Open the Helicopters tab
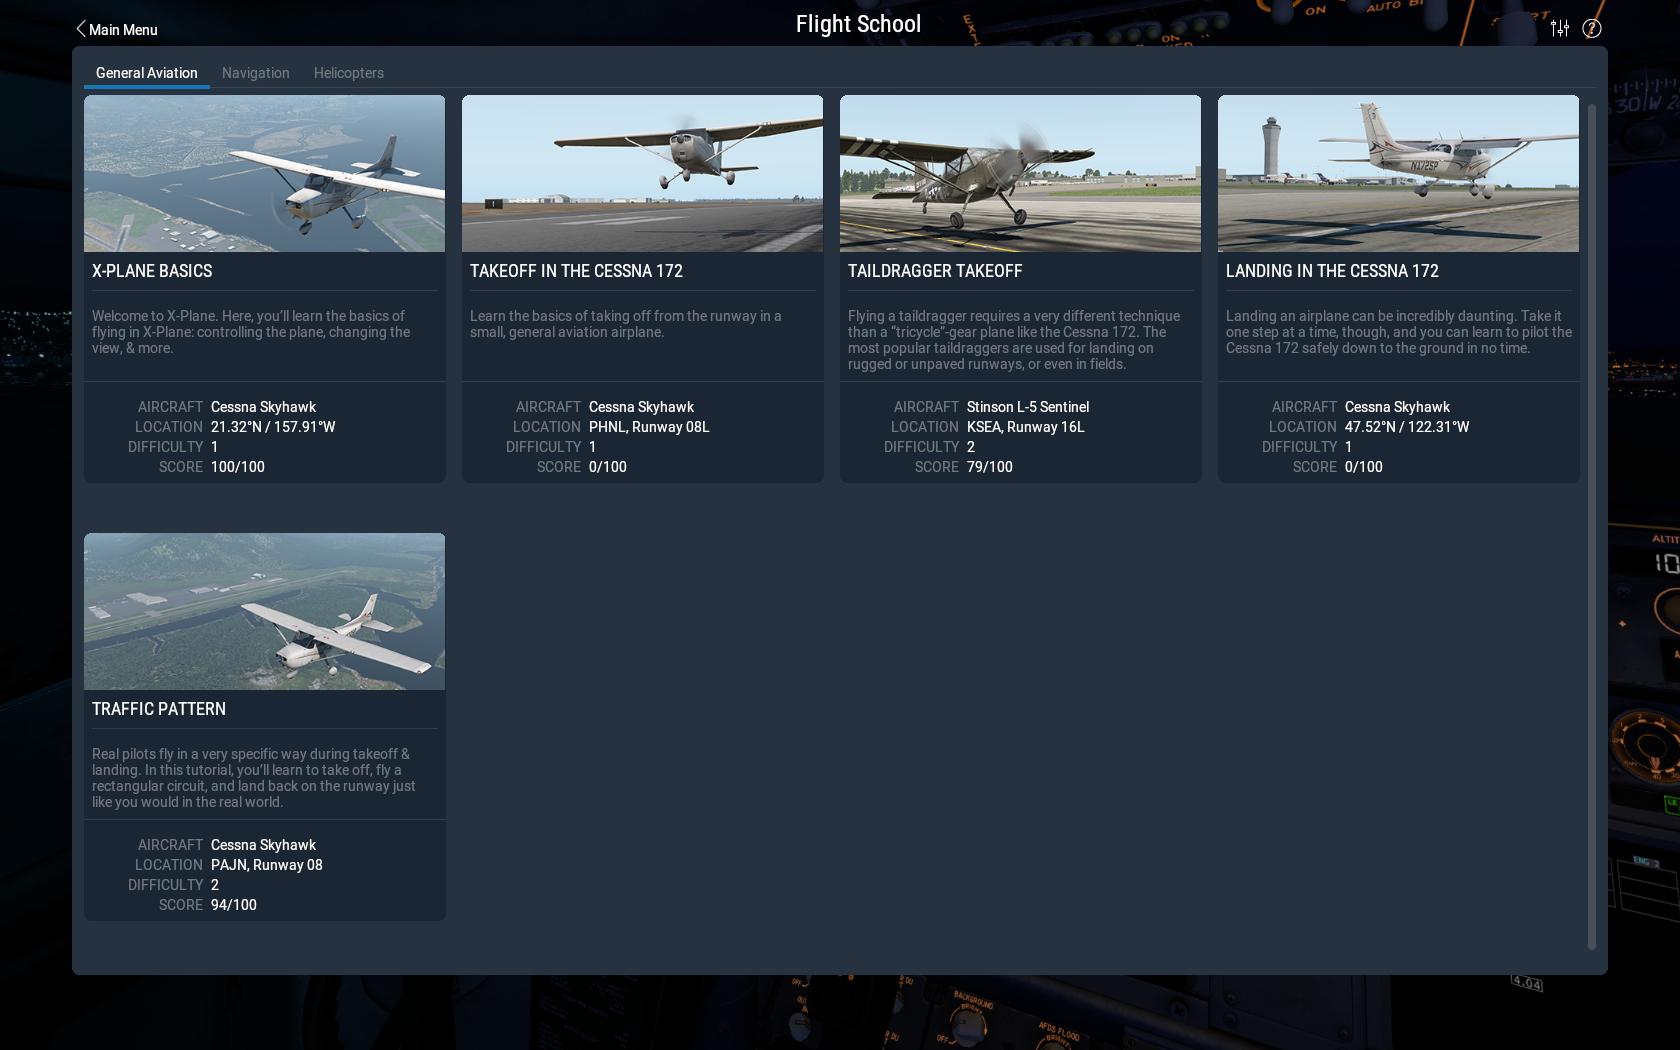Screen dimensions: 1680x1050 349,73
